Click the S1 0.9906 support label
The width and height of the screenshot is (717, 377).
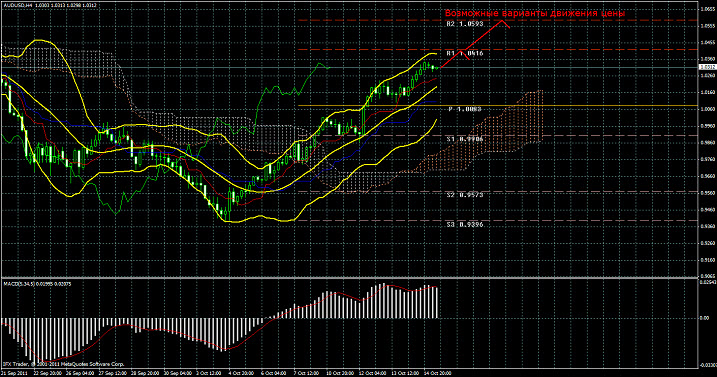click(465, 139)
